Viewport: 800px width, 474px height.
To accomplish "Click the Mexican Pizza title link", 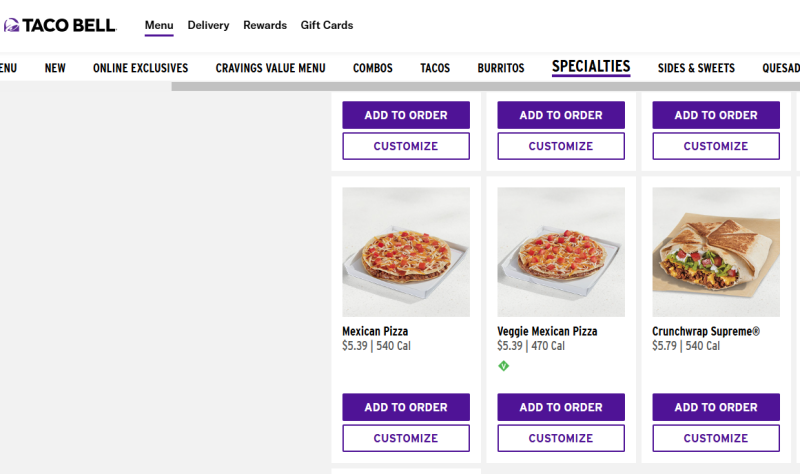I will coord(375,331).
